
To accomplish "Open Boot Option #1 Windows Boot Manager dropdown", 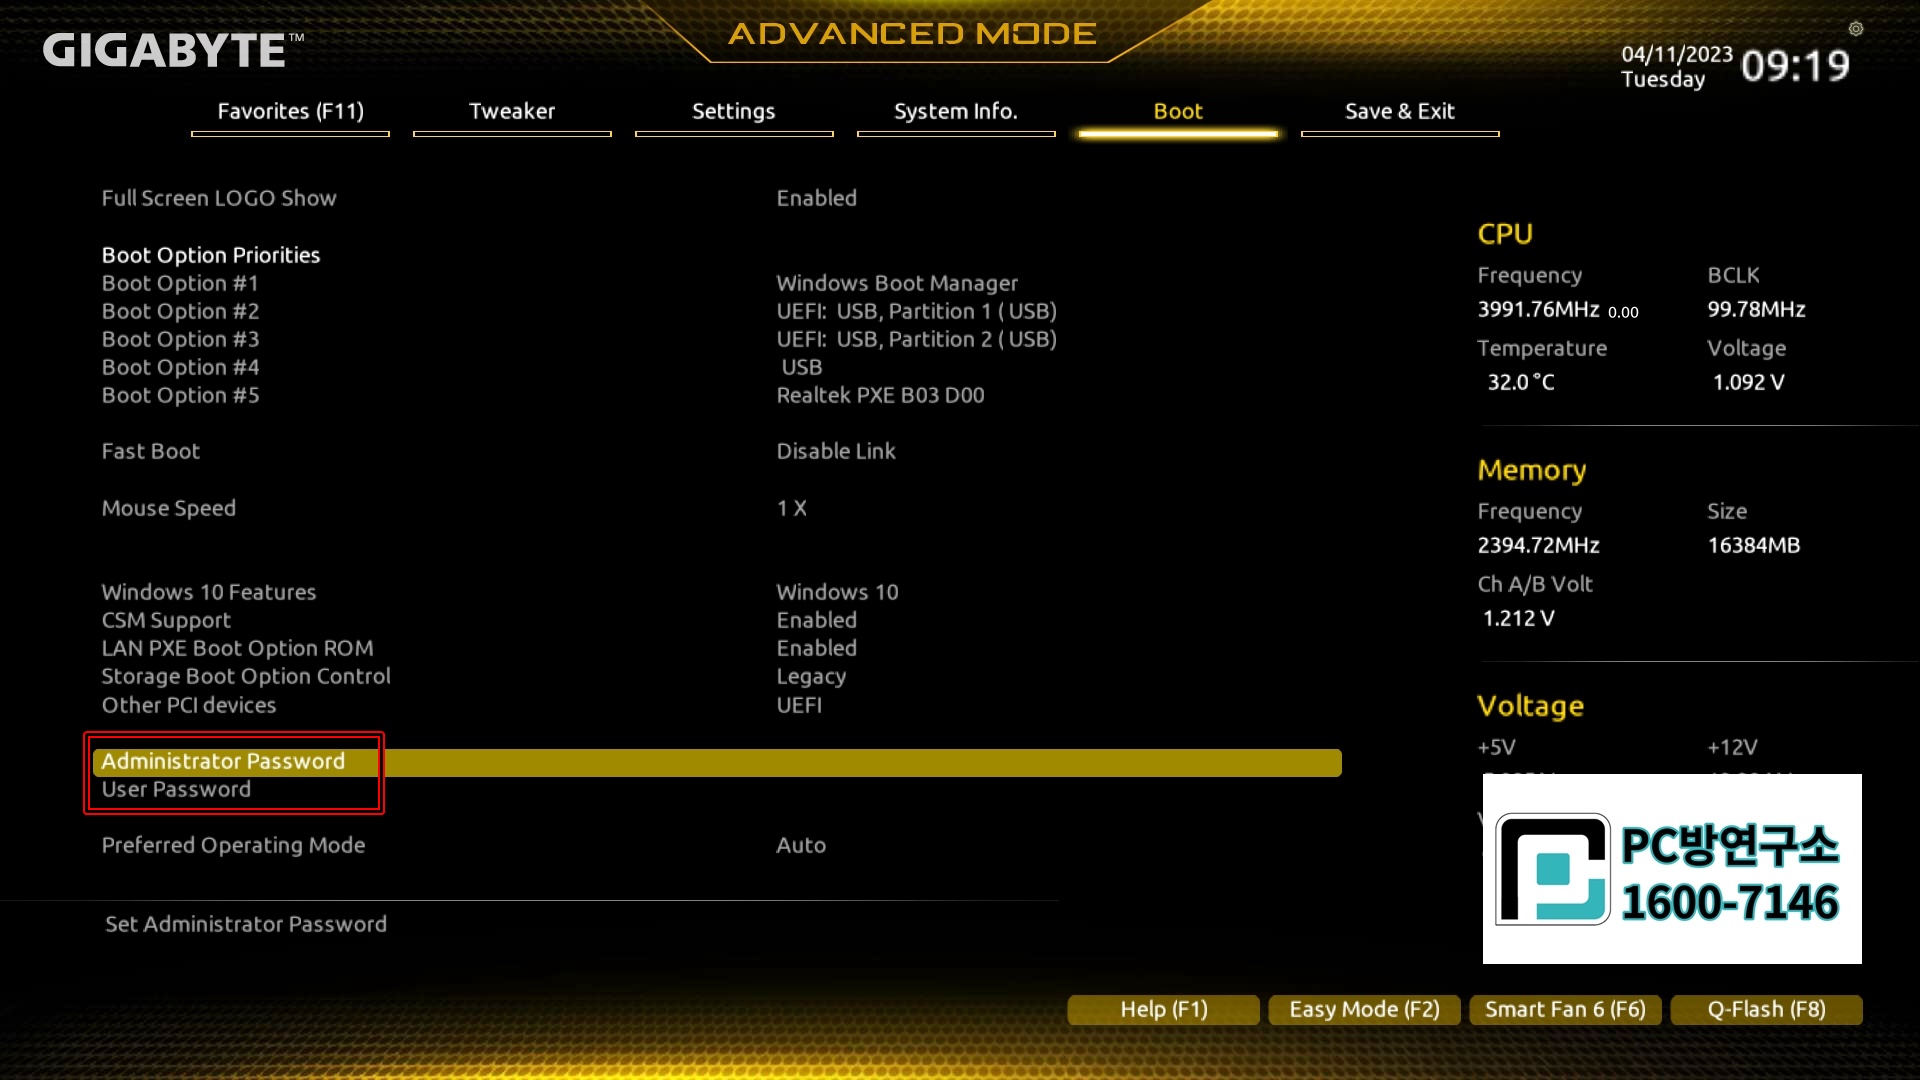I will [x=896, y=283].
